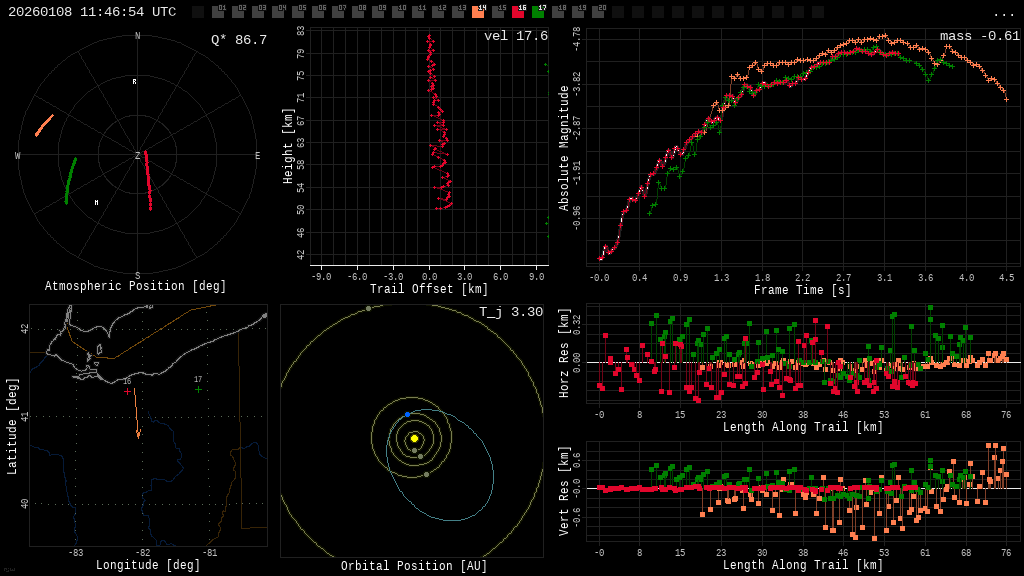Click station 17 green marker on map
The image size is (1024, 576).
coord(198,390)
